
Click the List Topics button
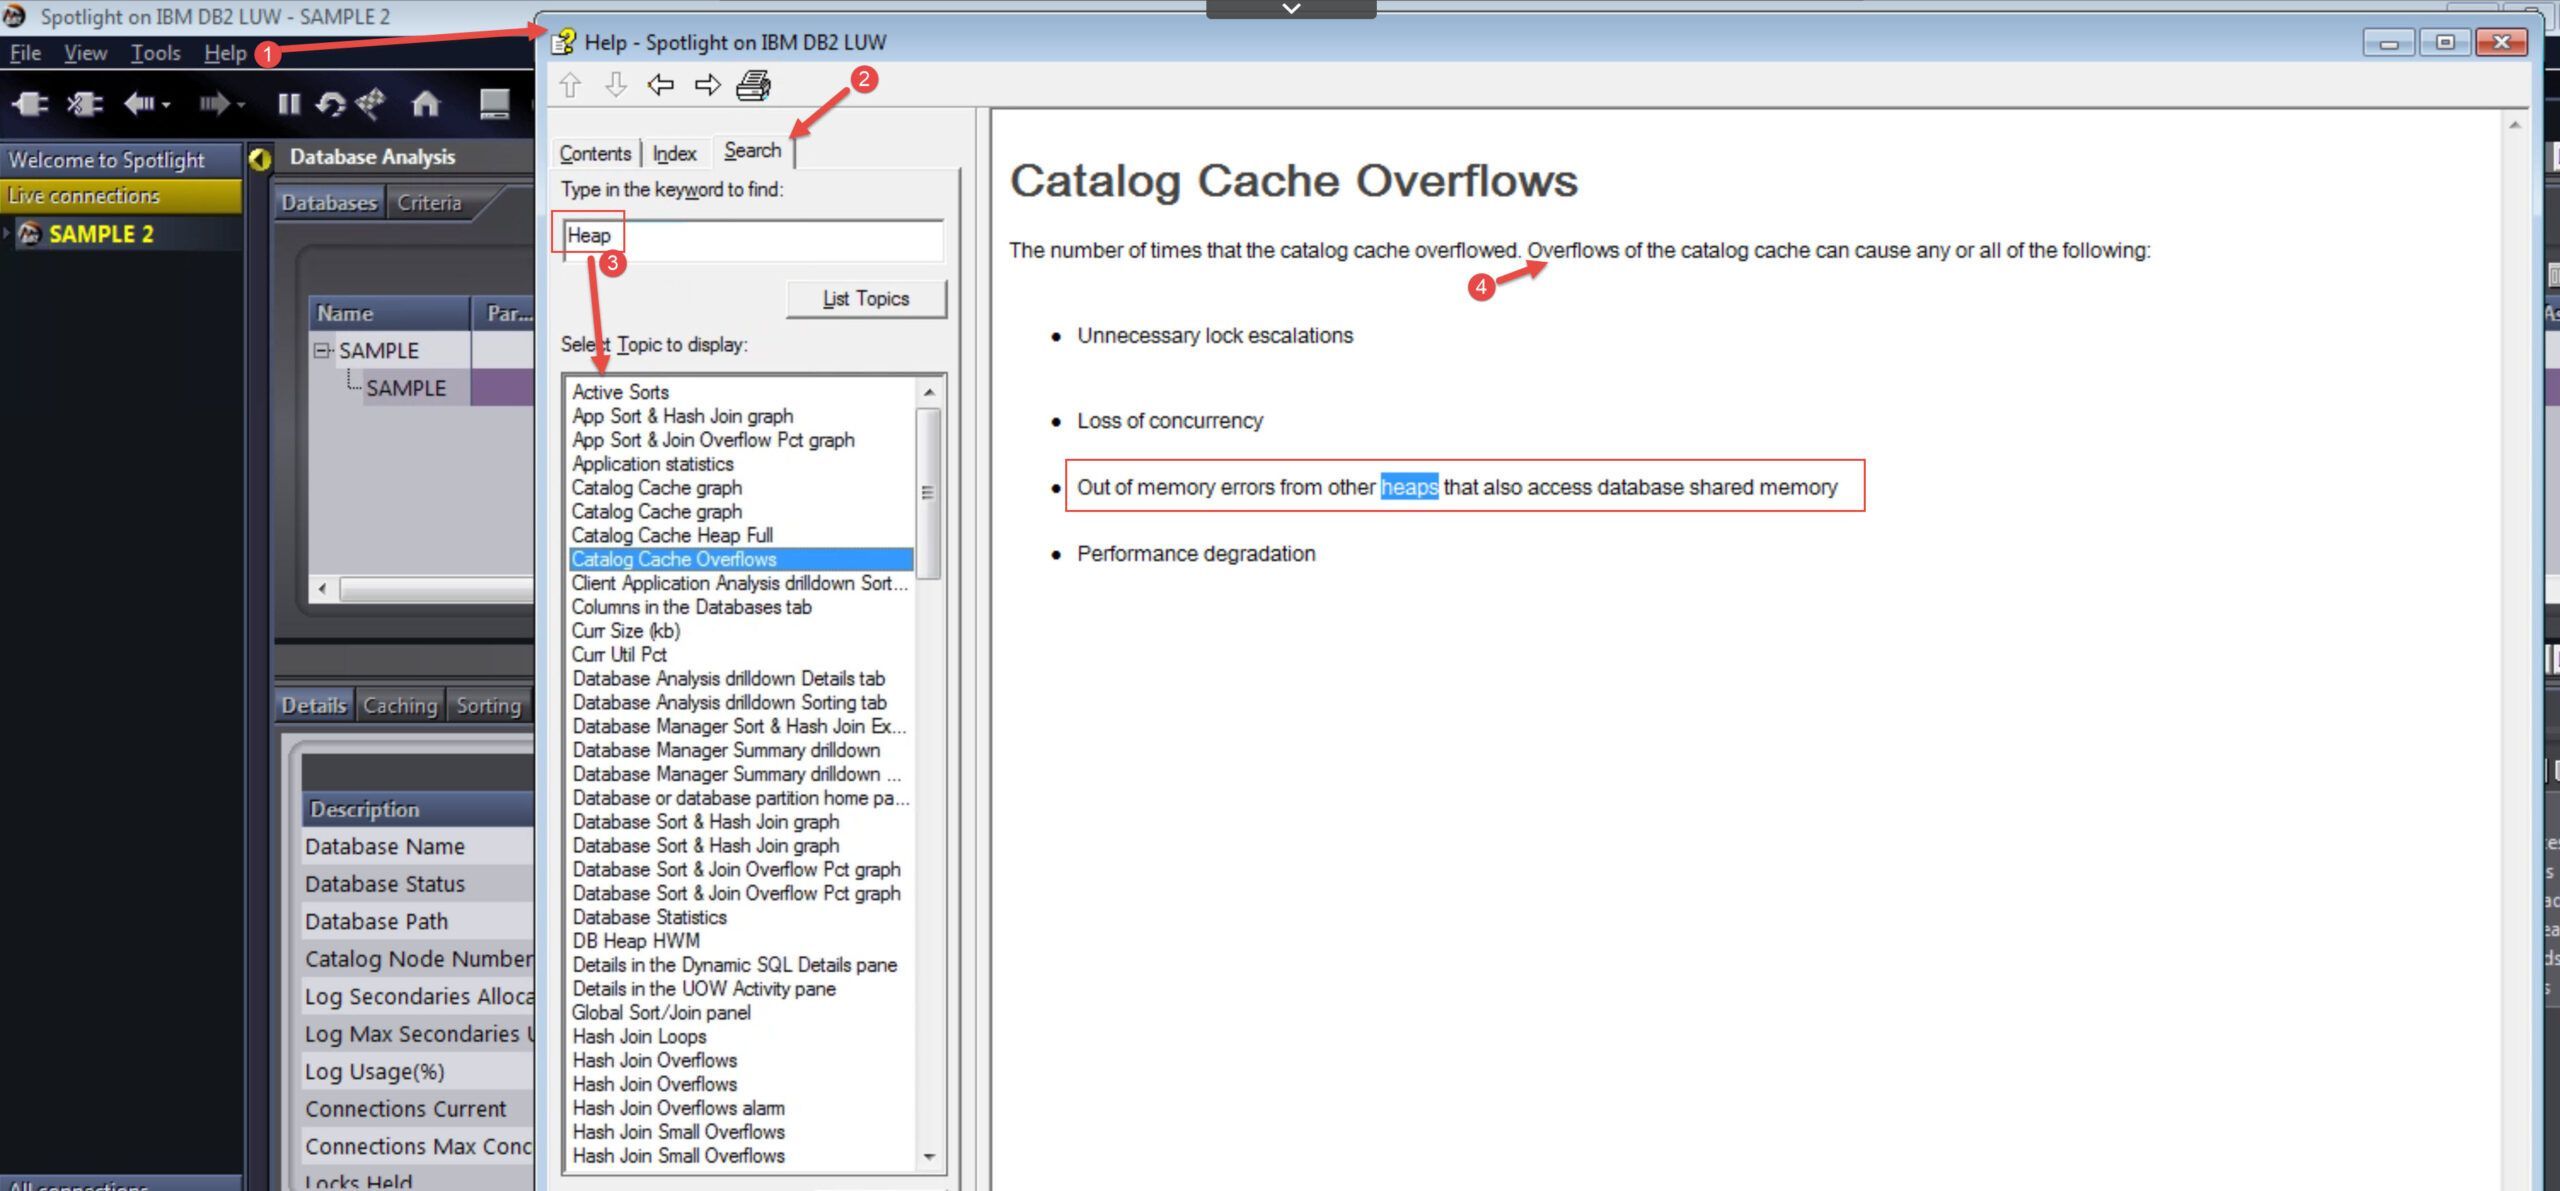point(866,299)
